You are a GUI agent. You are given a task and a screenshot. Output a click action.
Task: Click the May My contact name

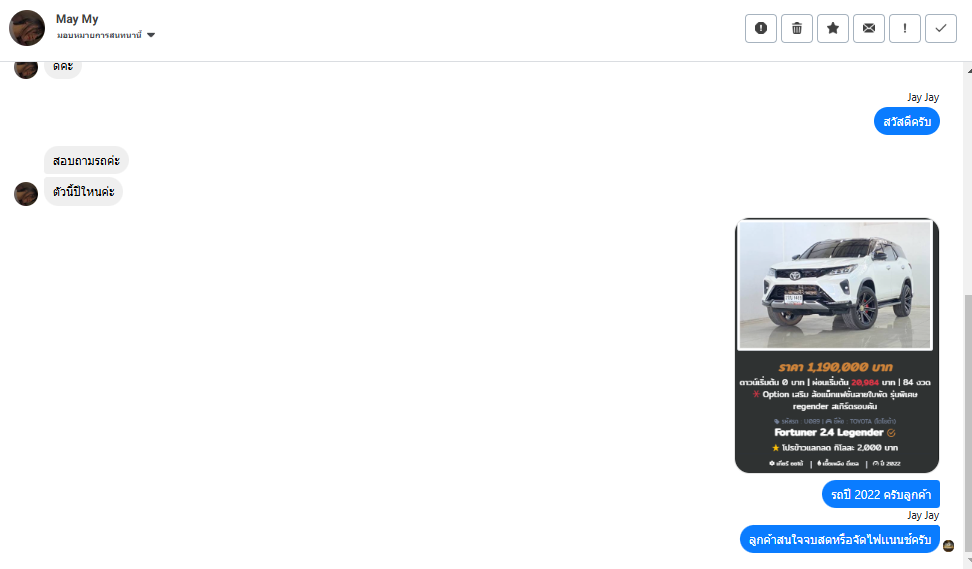[x=77, y=19]
